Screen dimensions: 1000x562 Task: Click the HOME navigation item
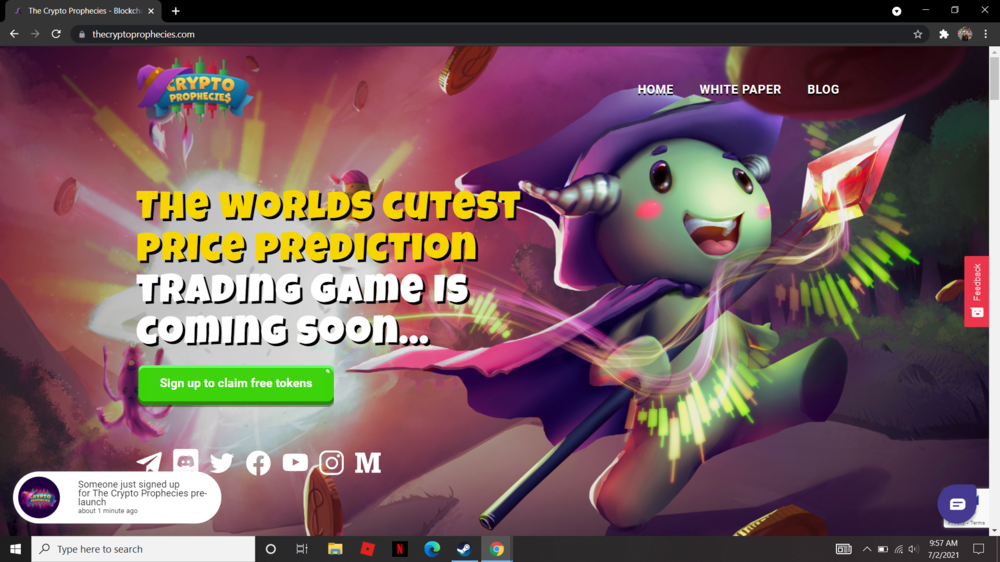655,89
